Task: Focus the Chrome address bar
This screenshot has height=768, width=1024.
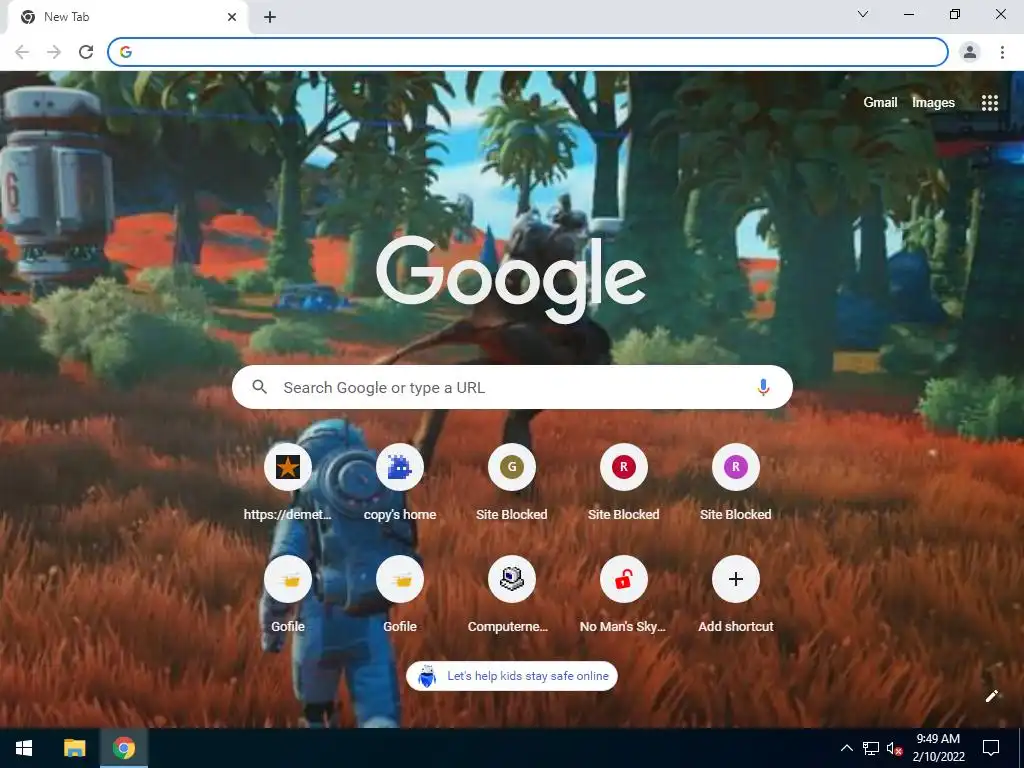Action: coord(528,52)
